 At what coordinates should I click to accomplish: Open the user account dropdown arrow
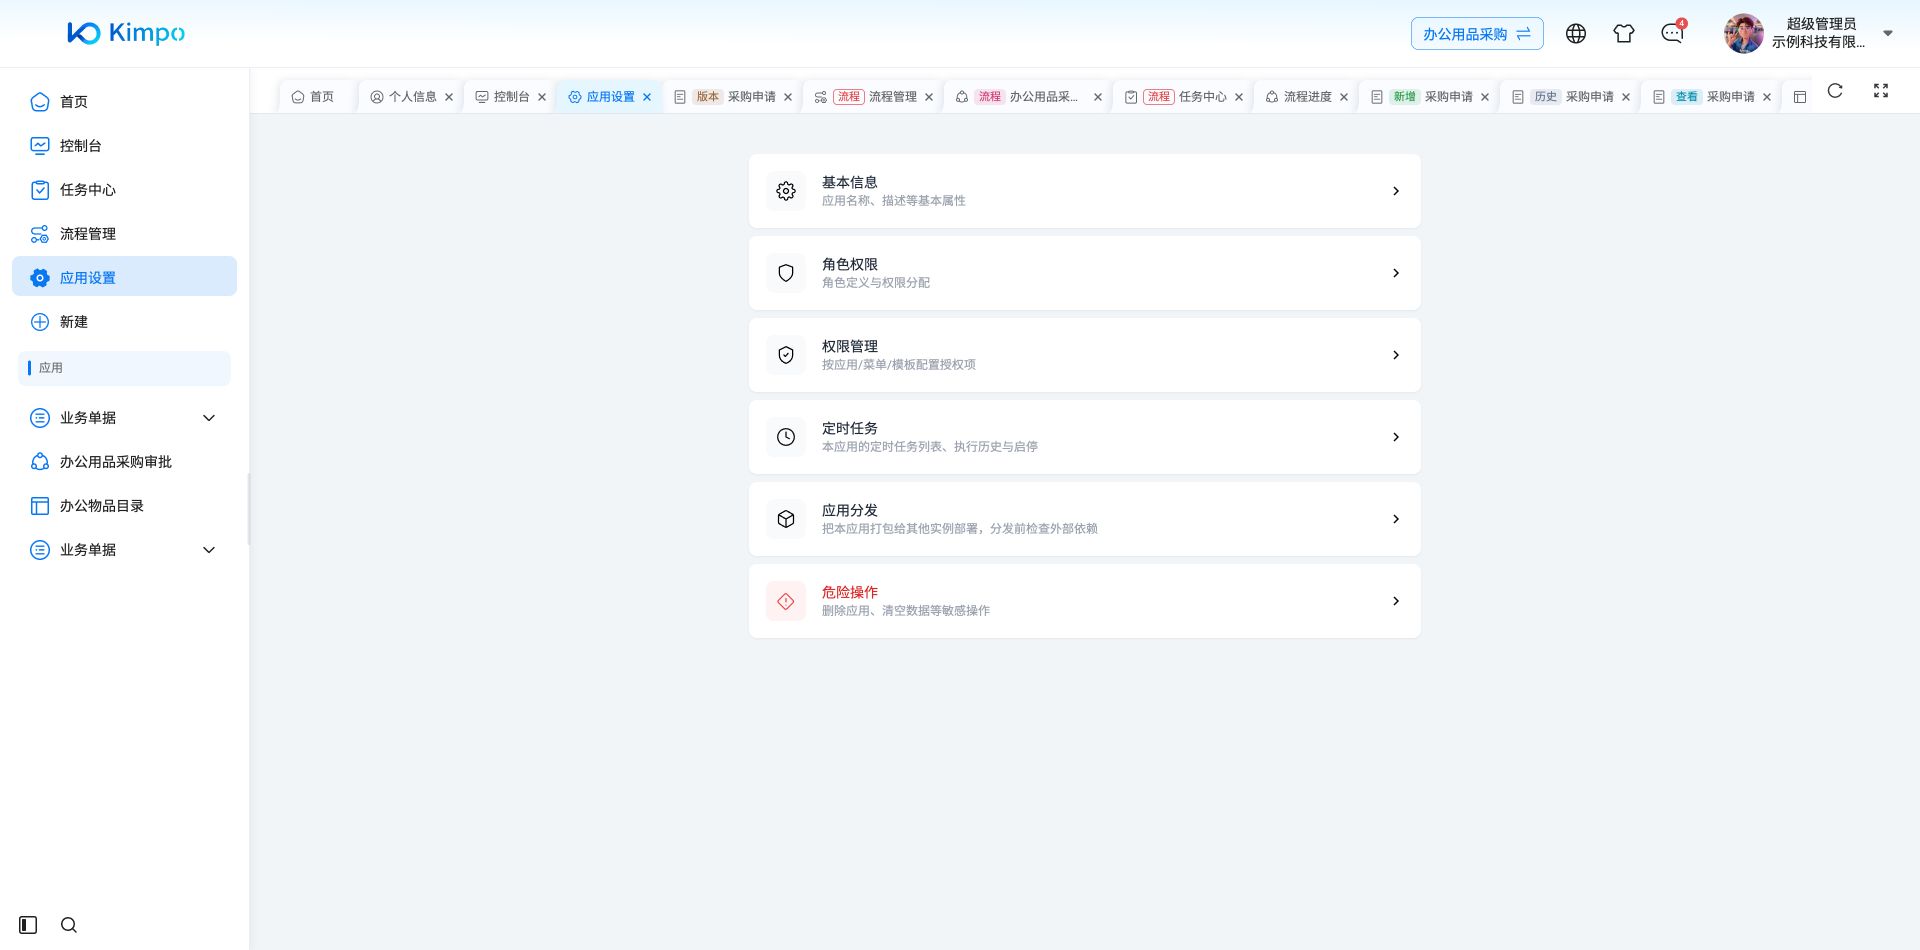pyautogui.click(x=1888, y=33)
